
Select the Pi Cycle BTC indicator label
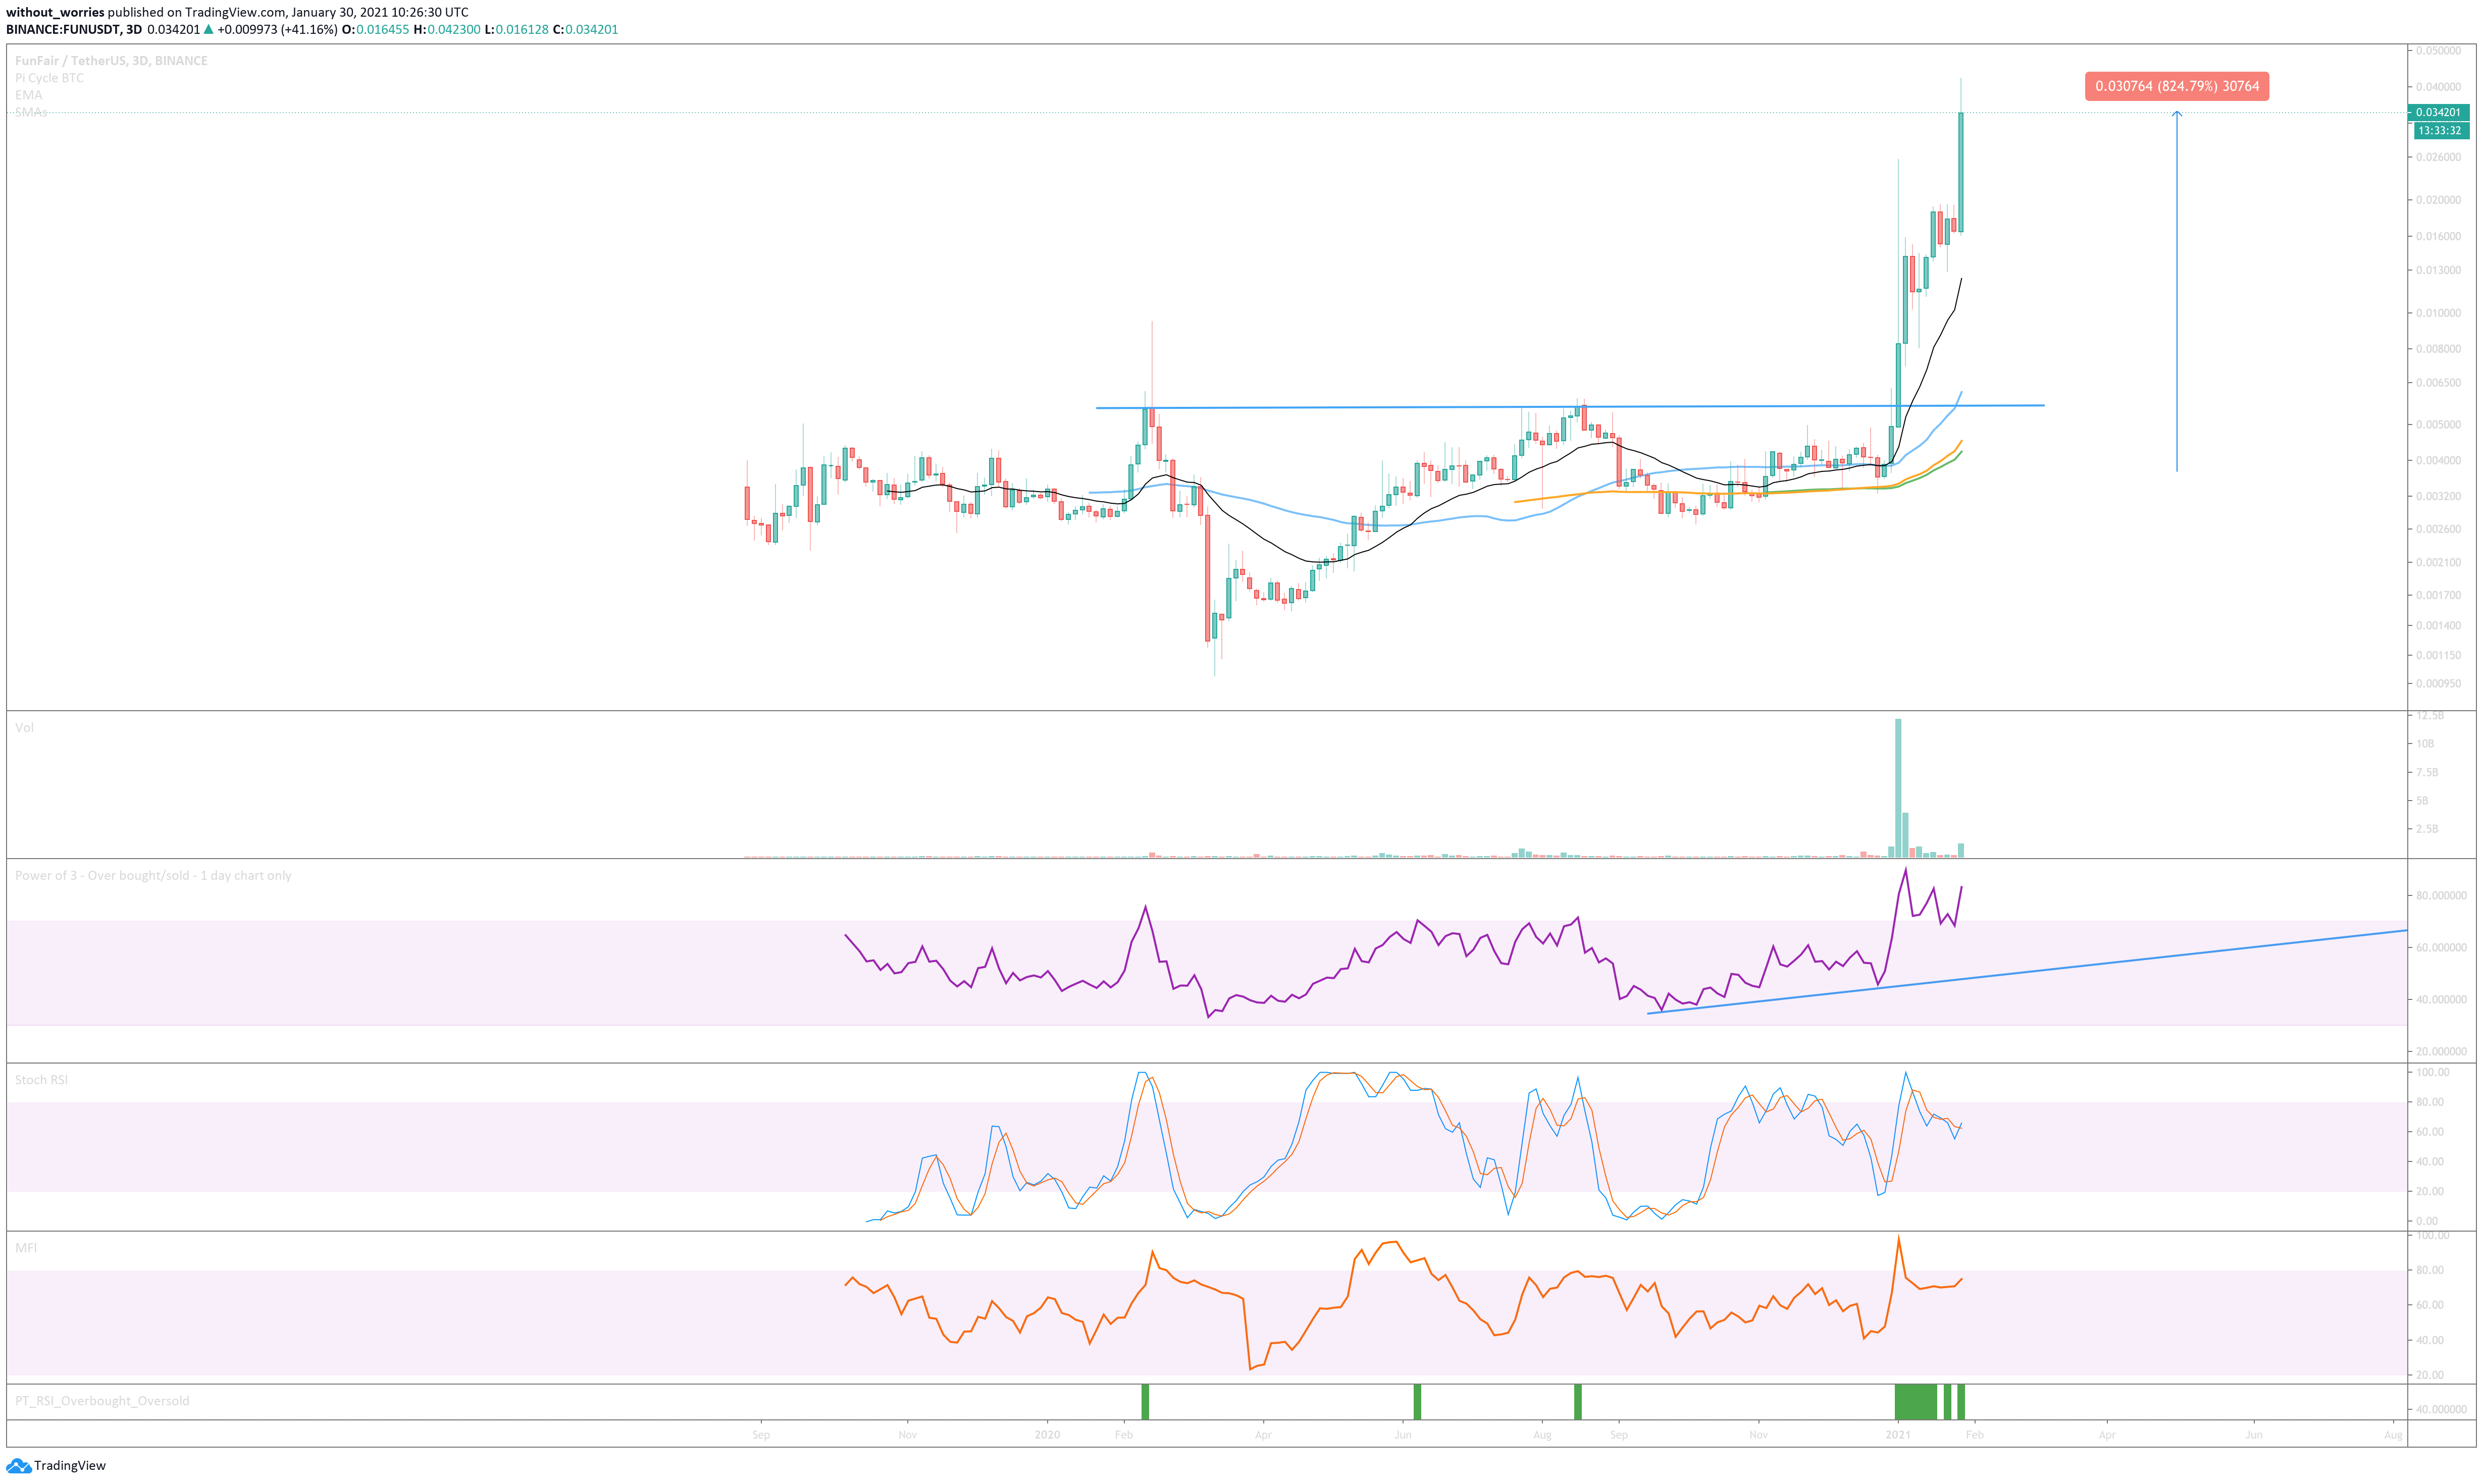(49, 78)
